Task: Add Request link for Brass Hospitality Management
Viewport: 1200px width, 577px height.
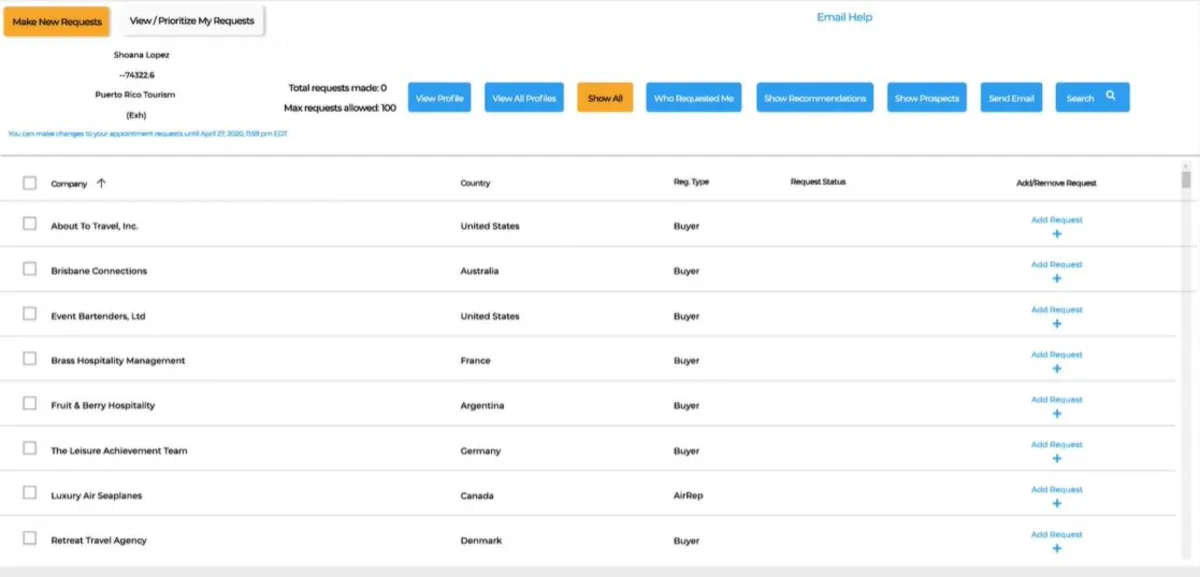Action: (1057, 355)
